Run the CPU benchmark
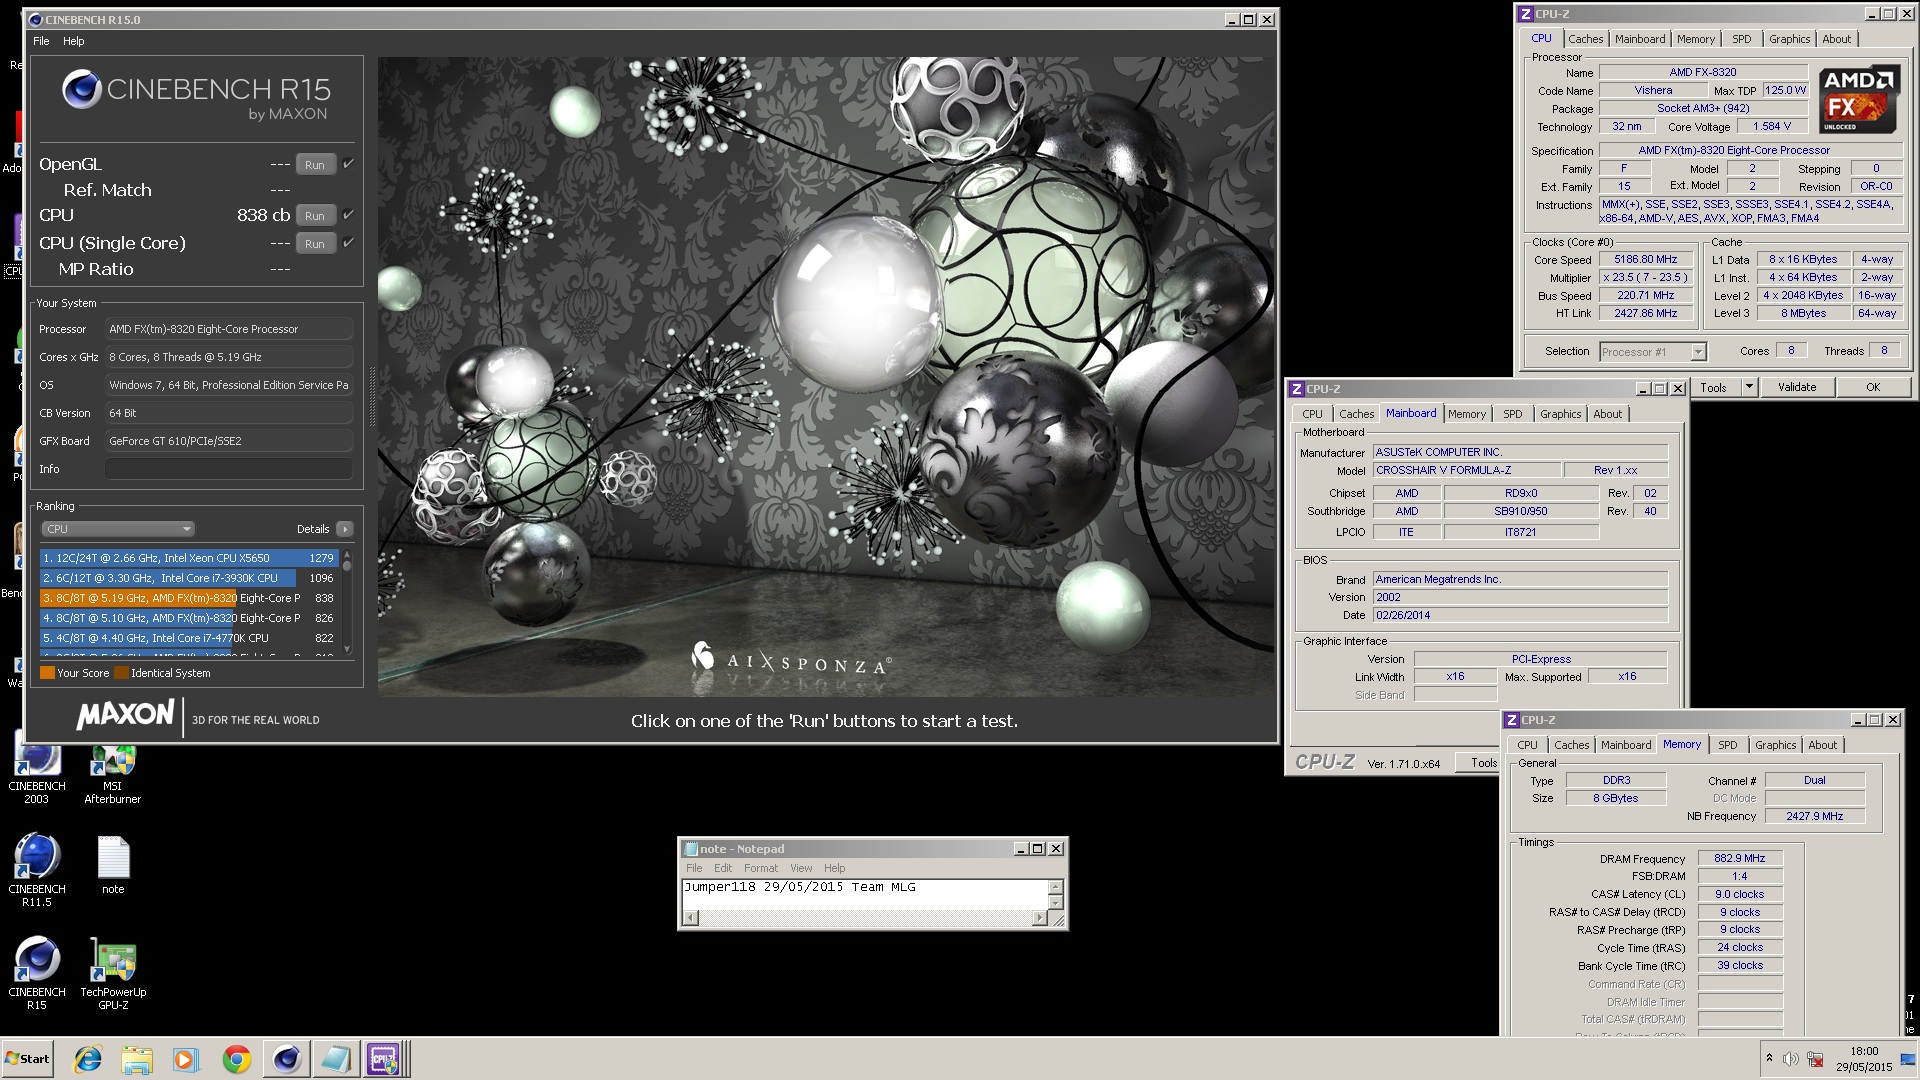Screen dimensions: 1920x1080 tap(315, 216)
